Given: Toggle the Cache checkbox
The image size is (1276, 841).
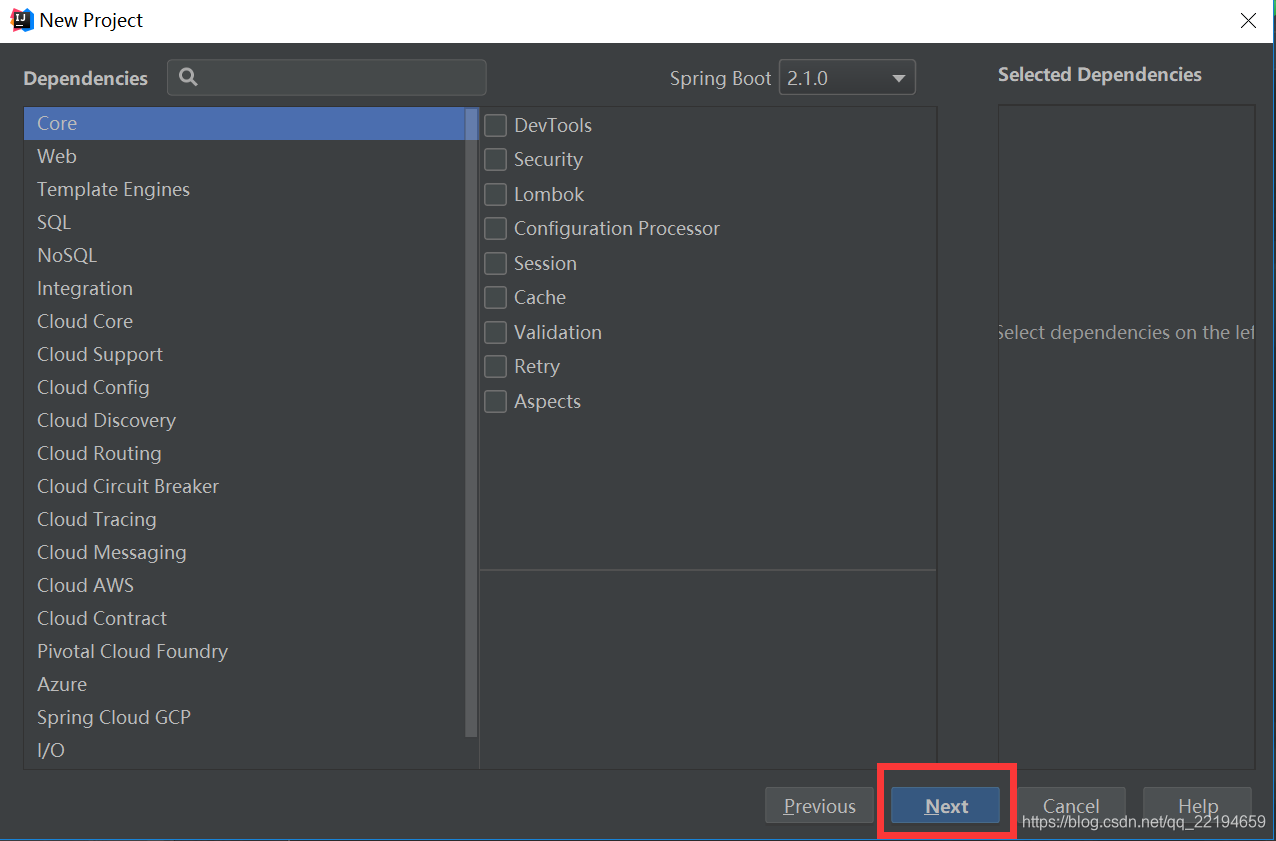Looking at the screenshot, I should click(495, 297).
